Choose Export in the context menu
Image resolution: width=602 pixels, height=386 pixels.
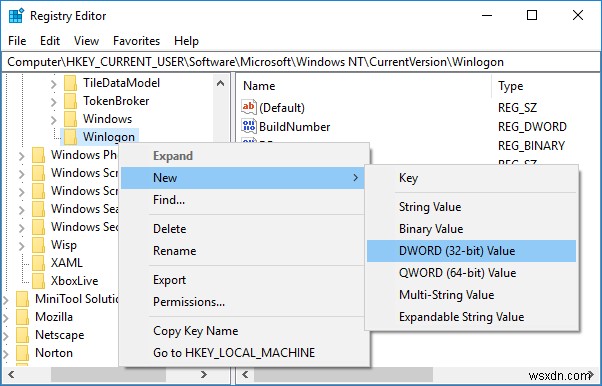pos(242,280)
